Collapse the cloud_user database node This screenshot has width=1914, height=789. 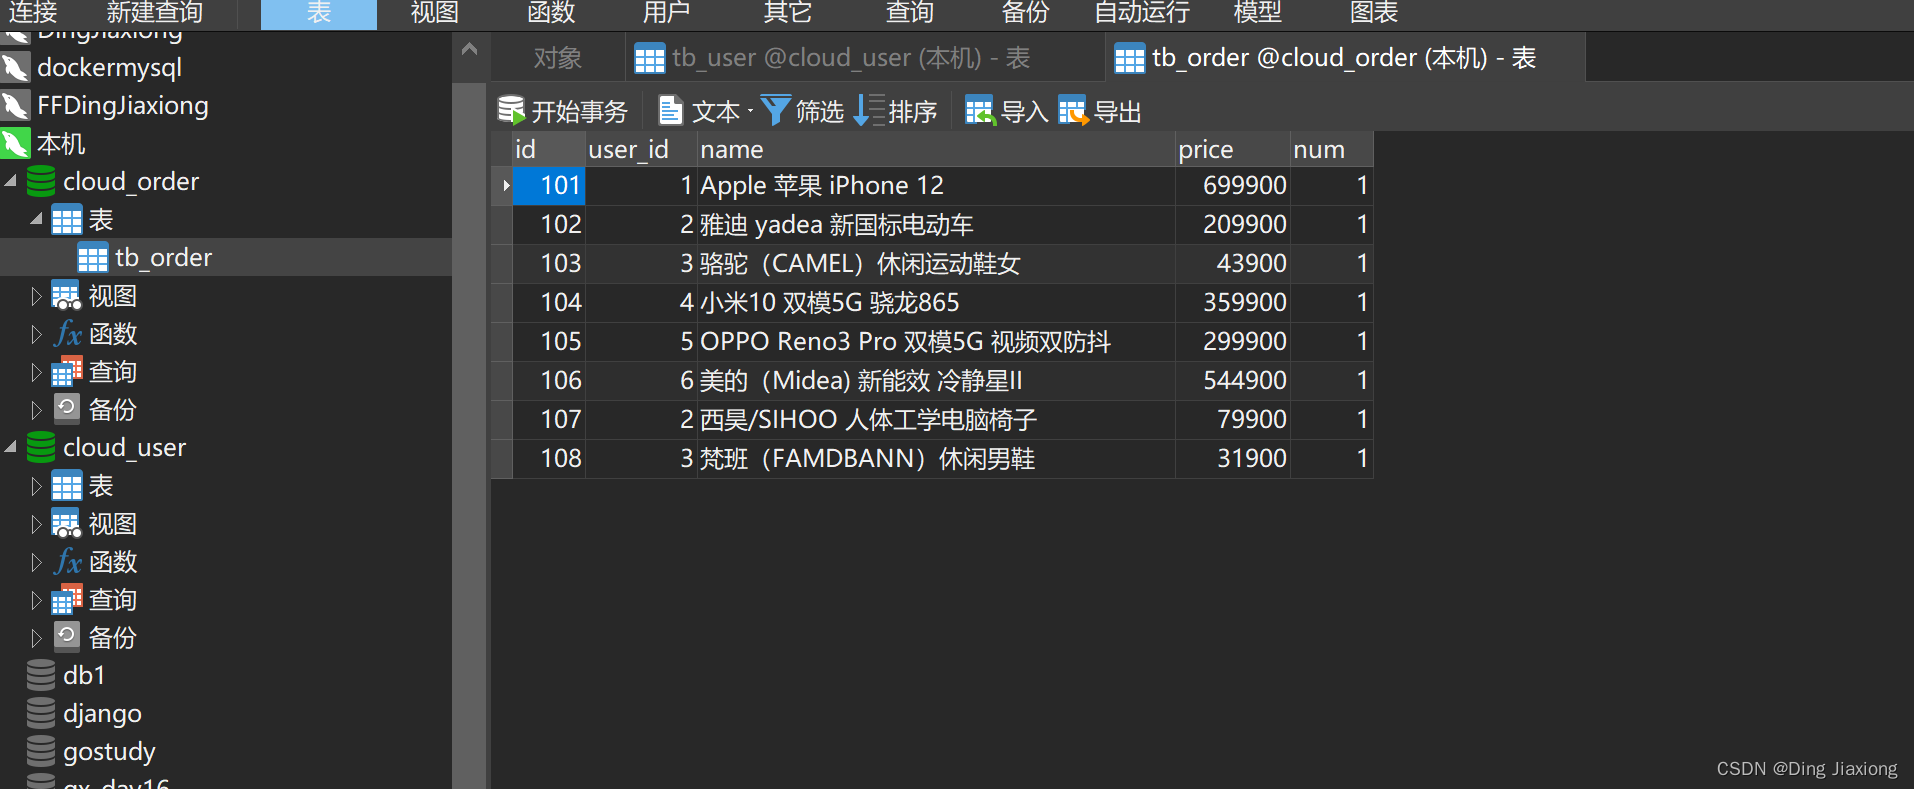11,448
